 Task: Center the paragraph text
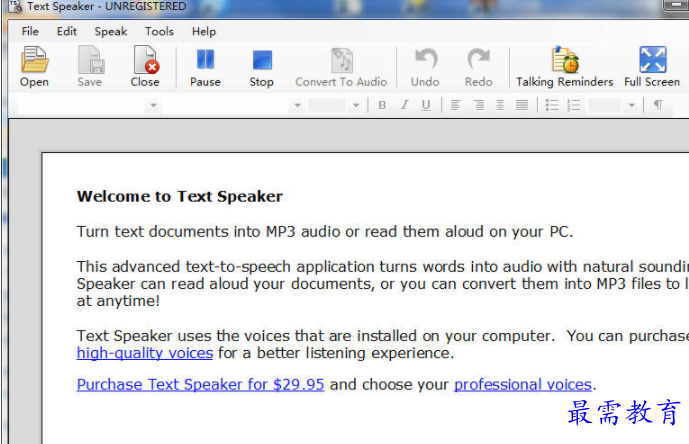(500, 105)
